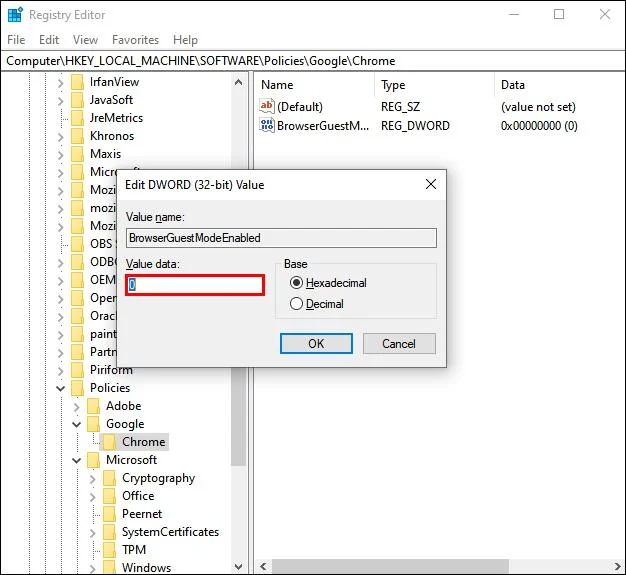Click the Registry Editor app icon

pos(15,15)
